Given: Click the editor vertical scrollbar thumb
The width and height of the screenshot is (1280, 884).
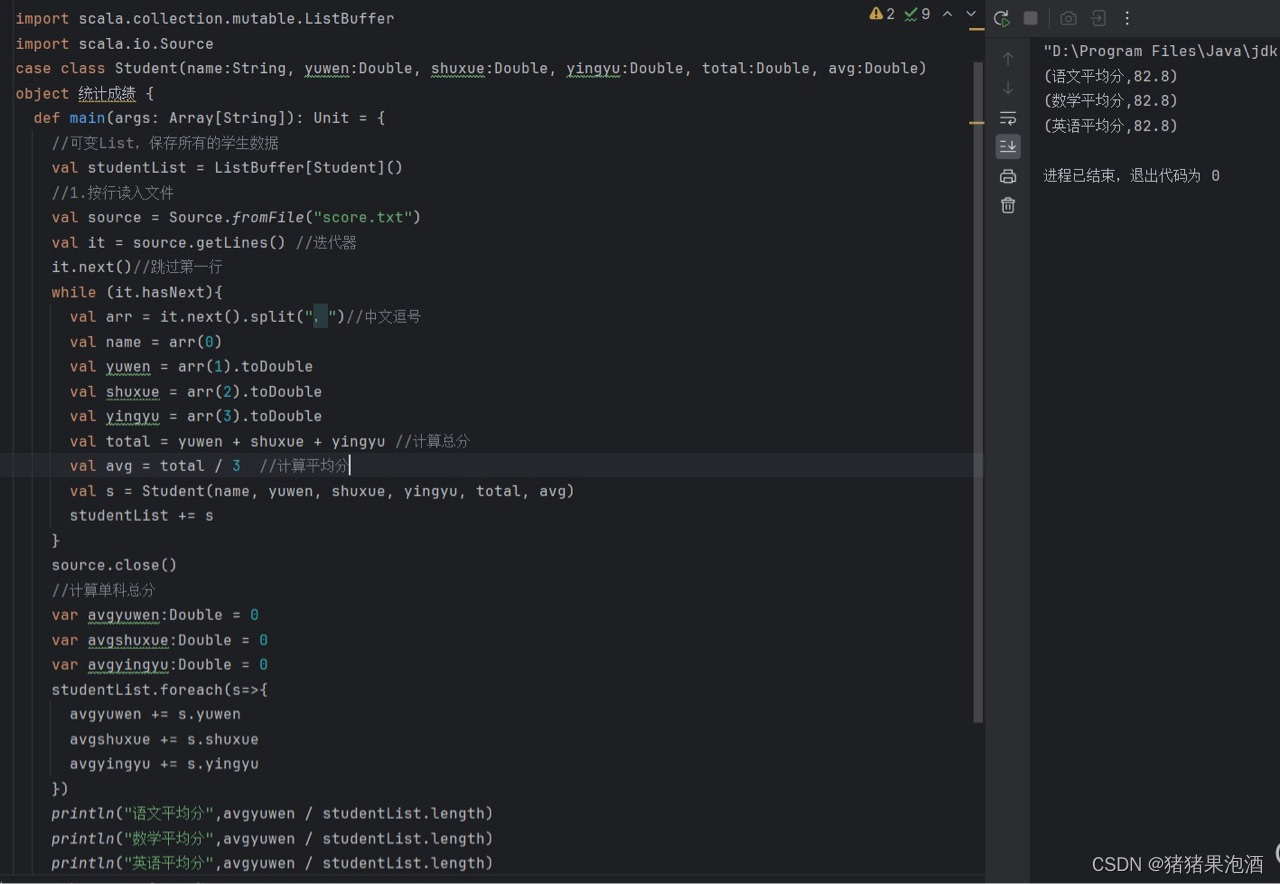Looking at the screenshot, I should 979,390.
